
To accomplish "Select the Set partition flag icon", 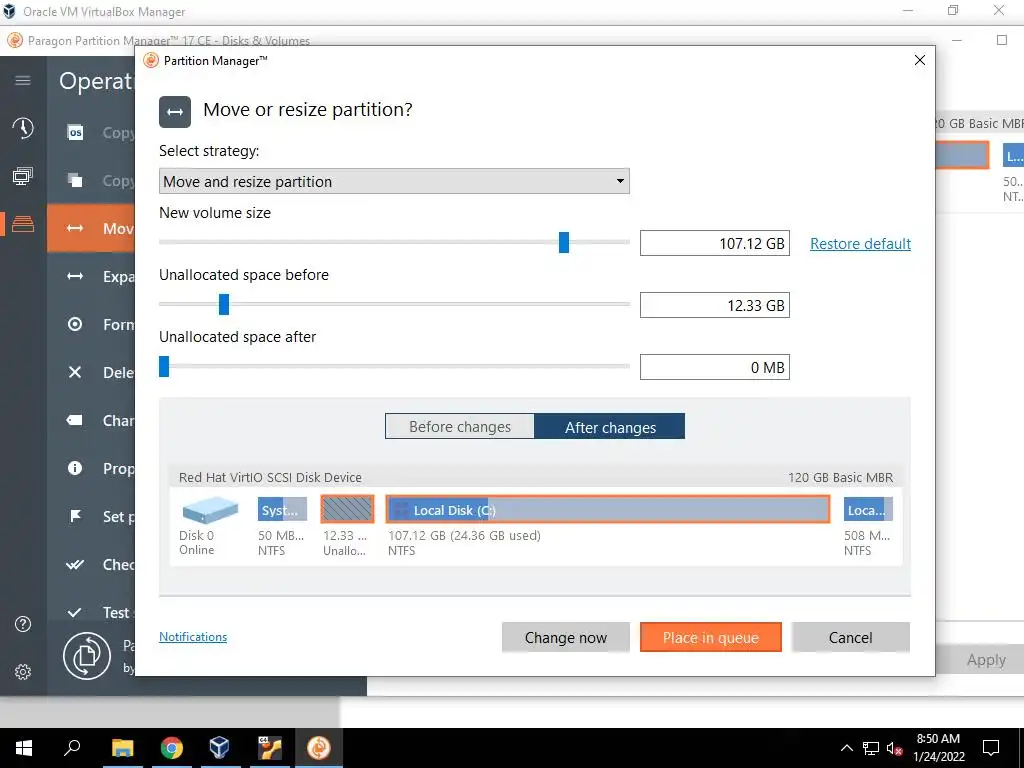I will (75, 516).
